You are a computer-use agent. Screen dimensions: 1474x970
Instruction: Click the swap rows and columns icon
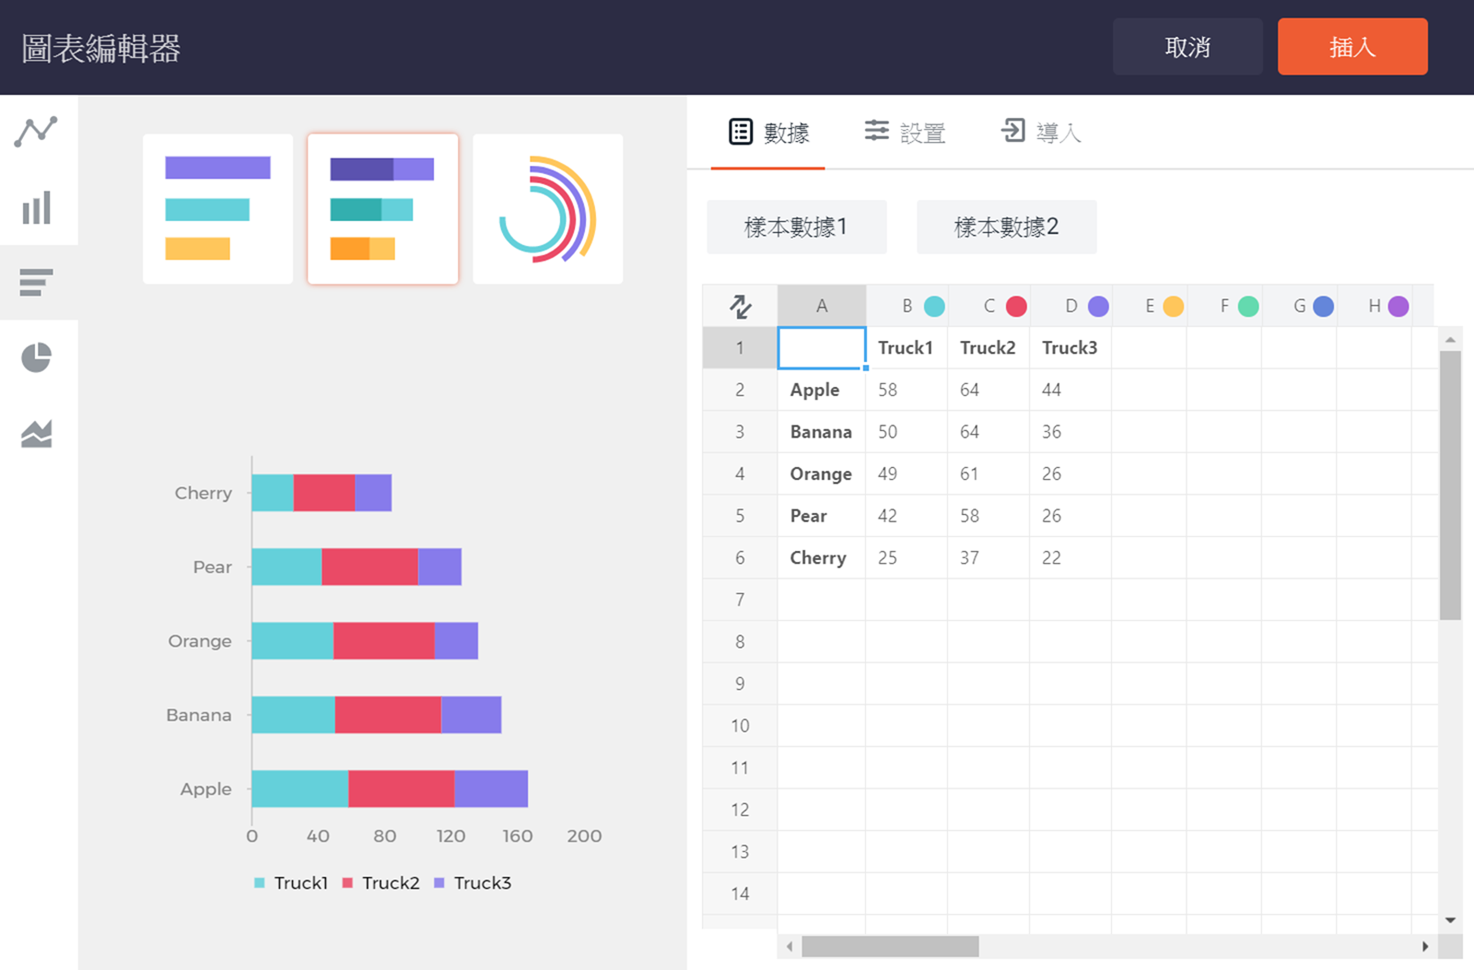pyautogui.click(x=740, y=306)
